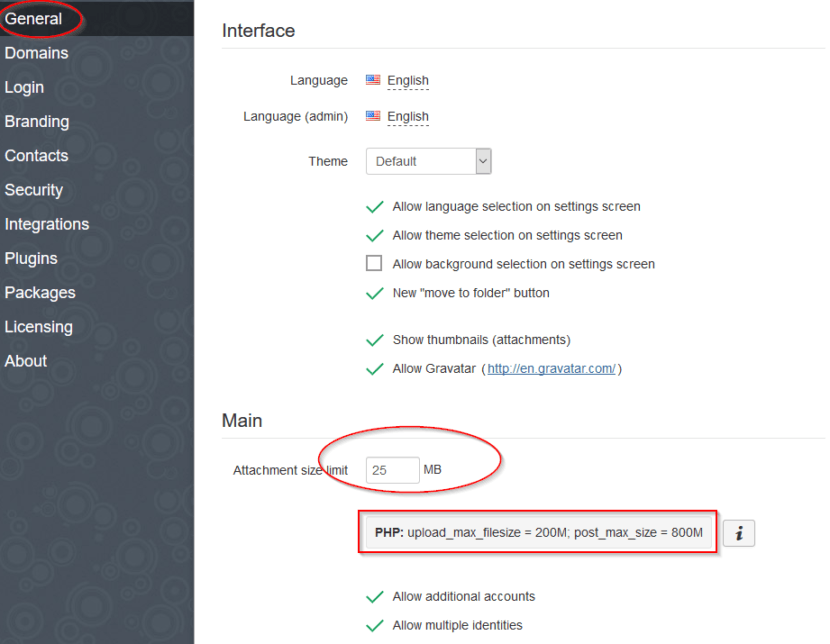This screenshot has width=830, height=644.
Task: Select the Licensing sidebar entry
Action: click(39, 327)
